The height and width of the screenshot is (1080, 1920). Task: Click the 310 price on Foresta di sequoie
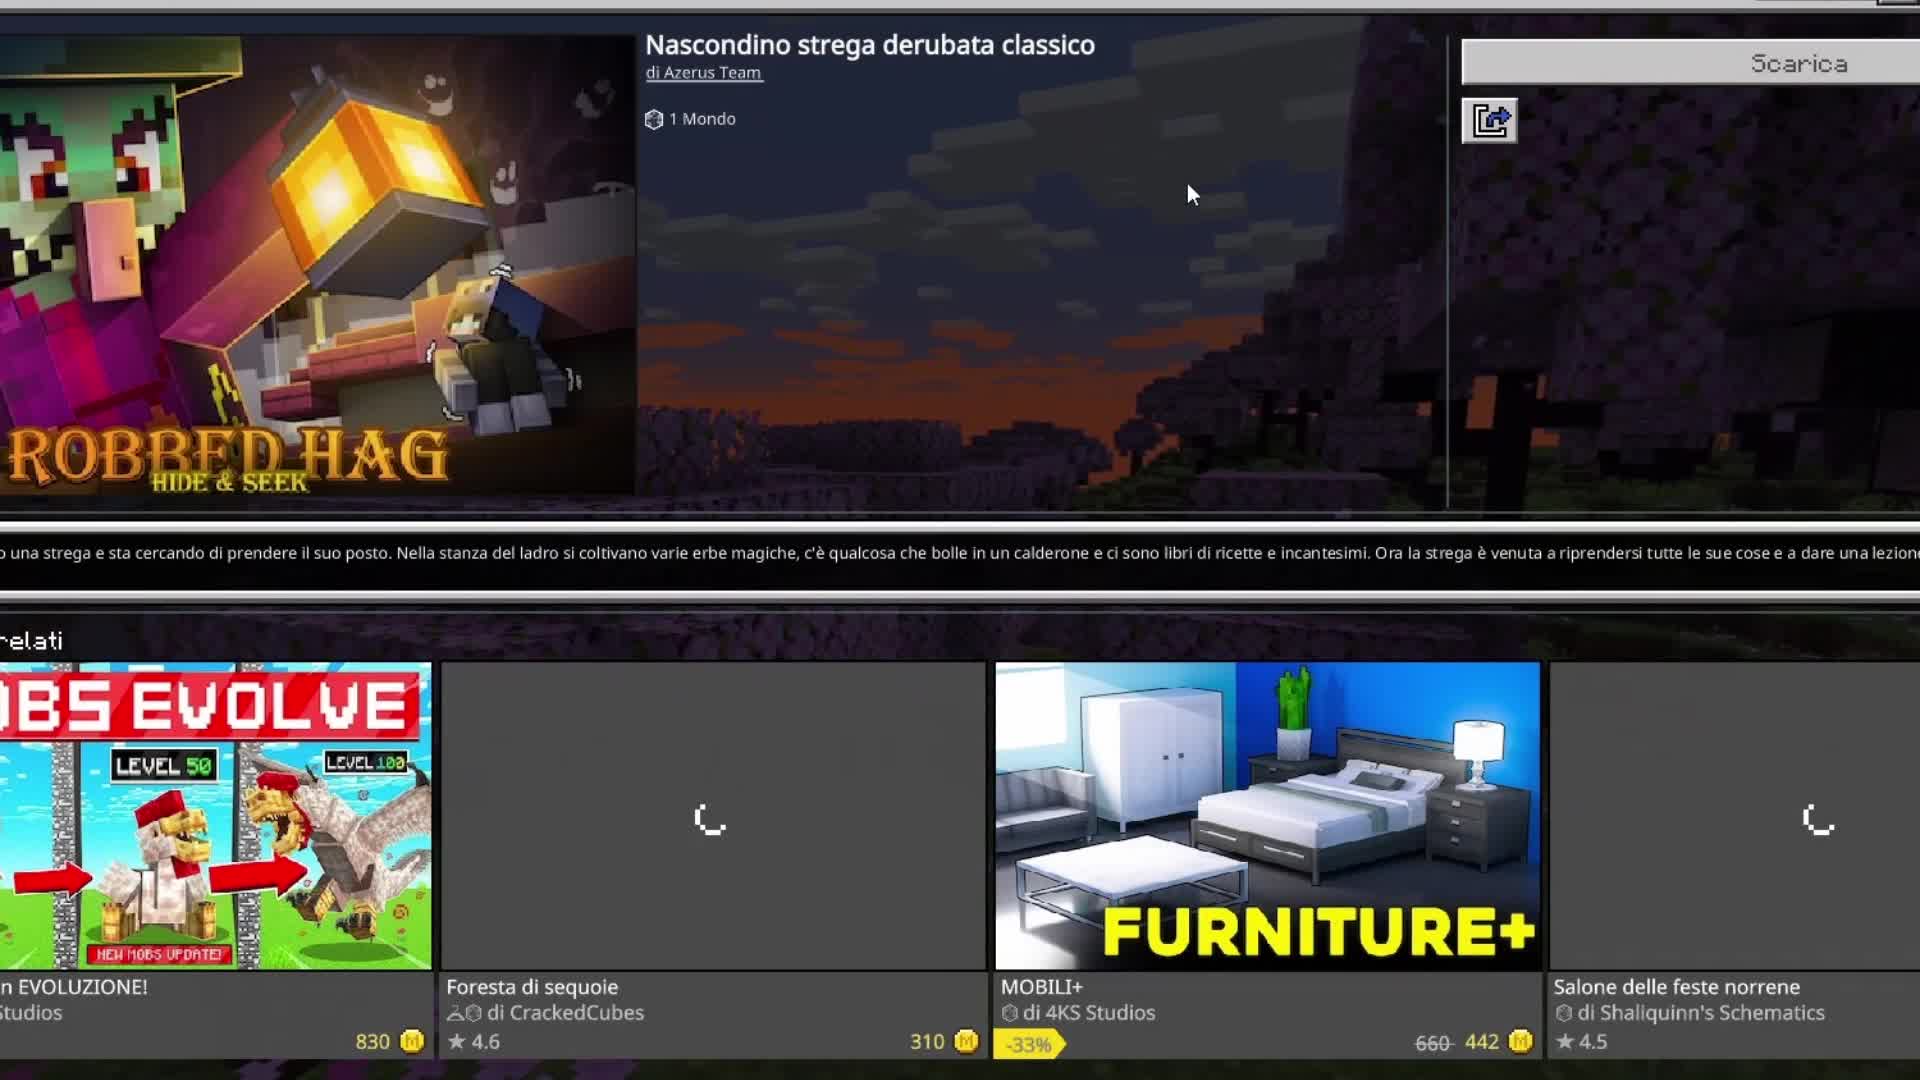coord(927,1042)
